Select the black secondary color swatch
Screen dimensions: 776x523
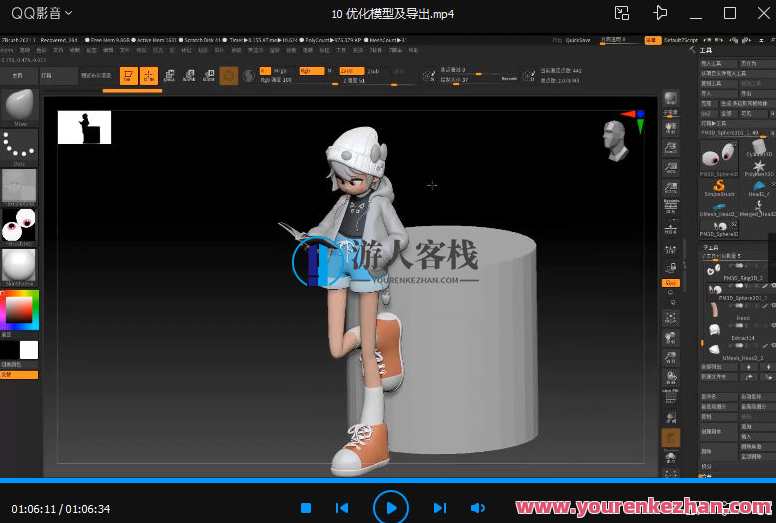click(9, 350)
